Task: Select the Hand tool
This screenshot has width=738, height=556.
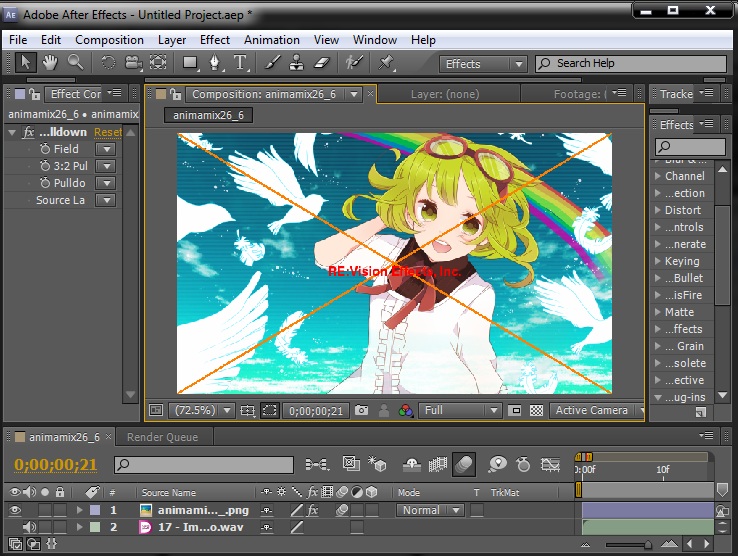Action: tap(50, 63)
